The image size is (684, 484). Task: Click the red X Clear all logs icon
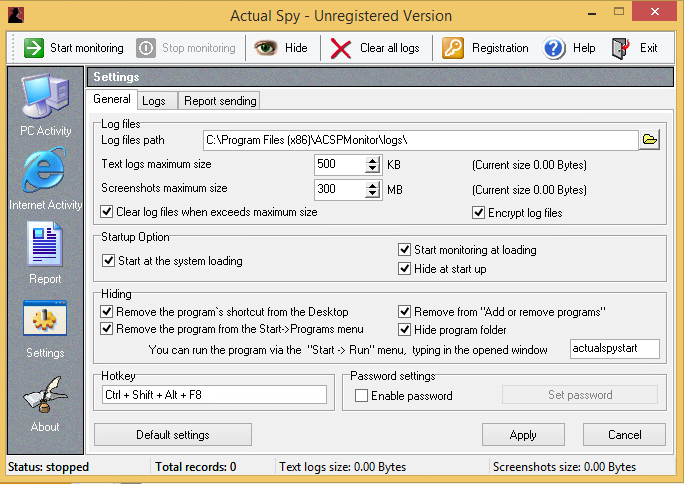(x=341, y=48)
